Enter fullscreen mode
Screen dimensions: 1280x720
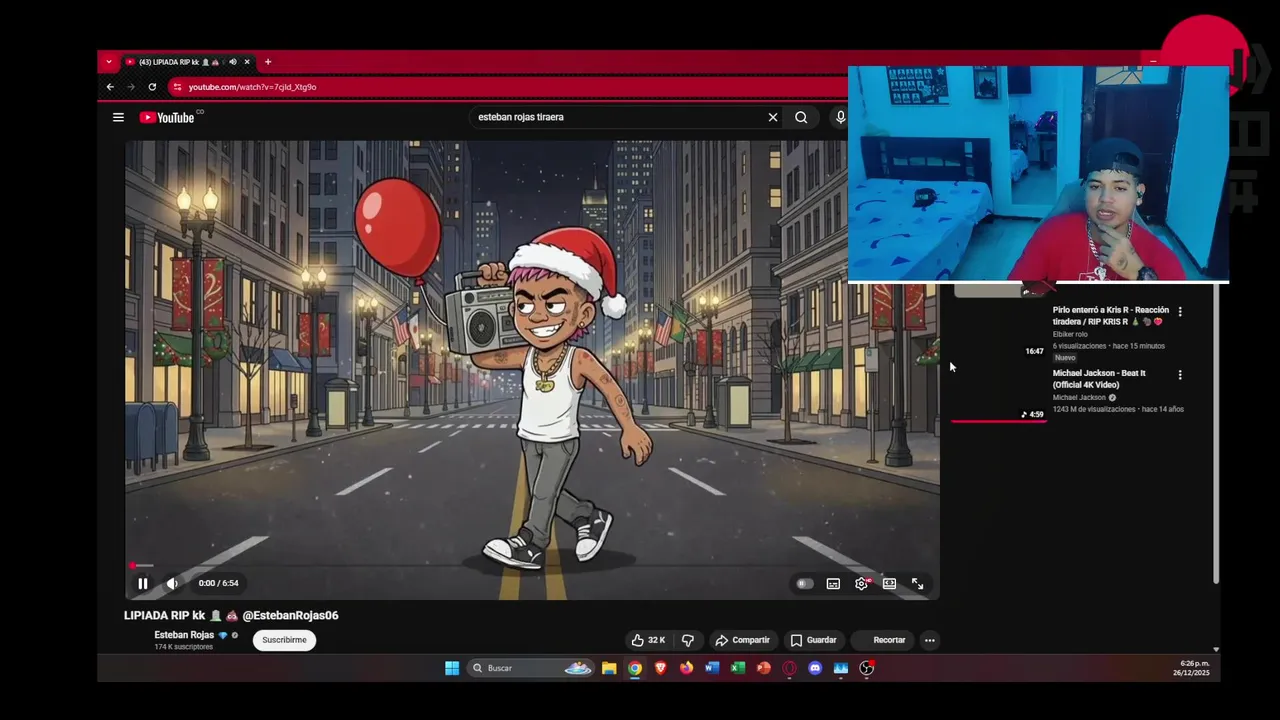[917, 584]
